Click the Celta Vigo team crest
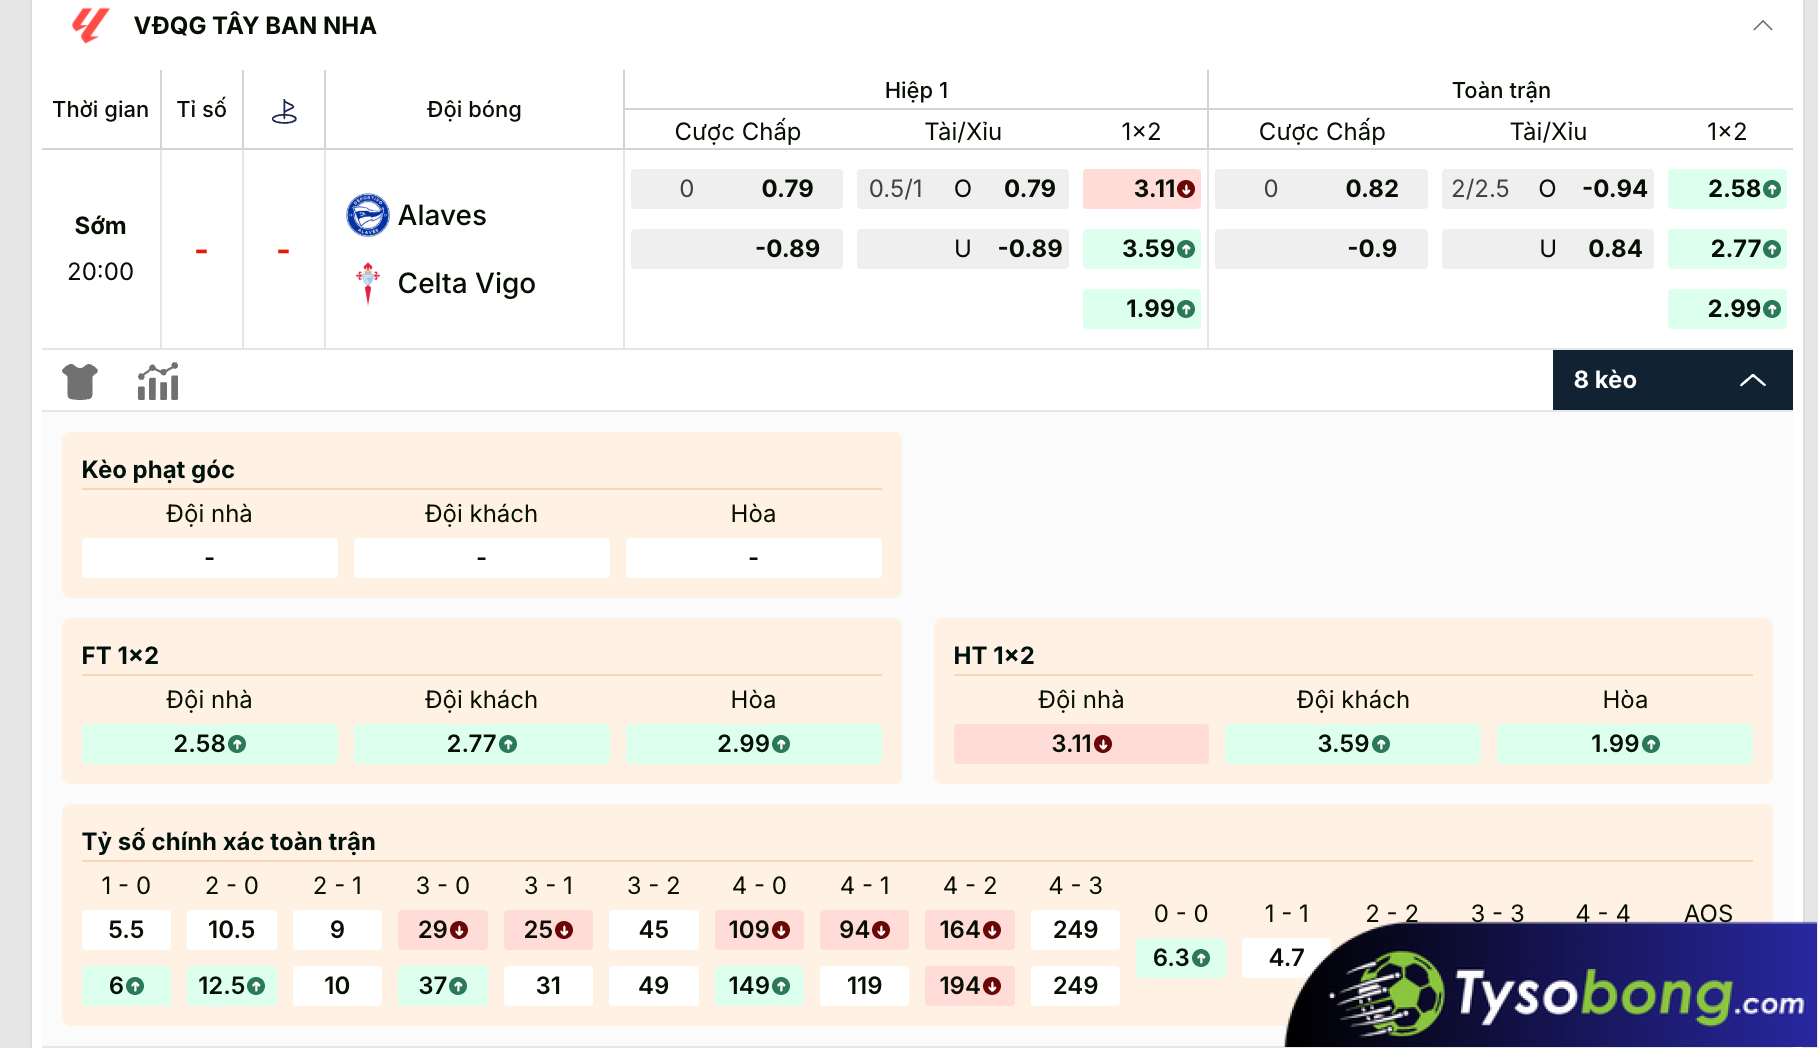 (x=368, y=283)
